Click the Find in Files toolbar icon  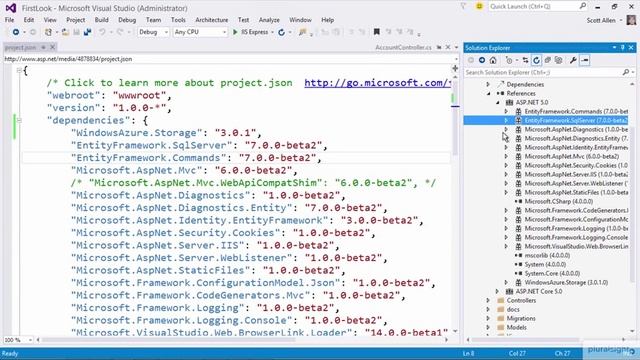[x=302, y=32]
